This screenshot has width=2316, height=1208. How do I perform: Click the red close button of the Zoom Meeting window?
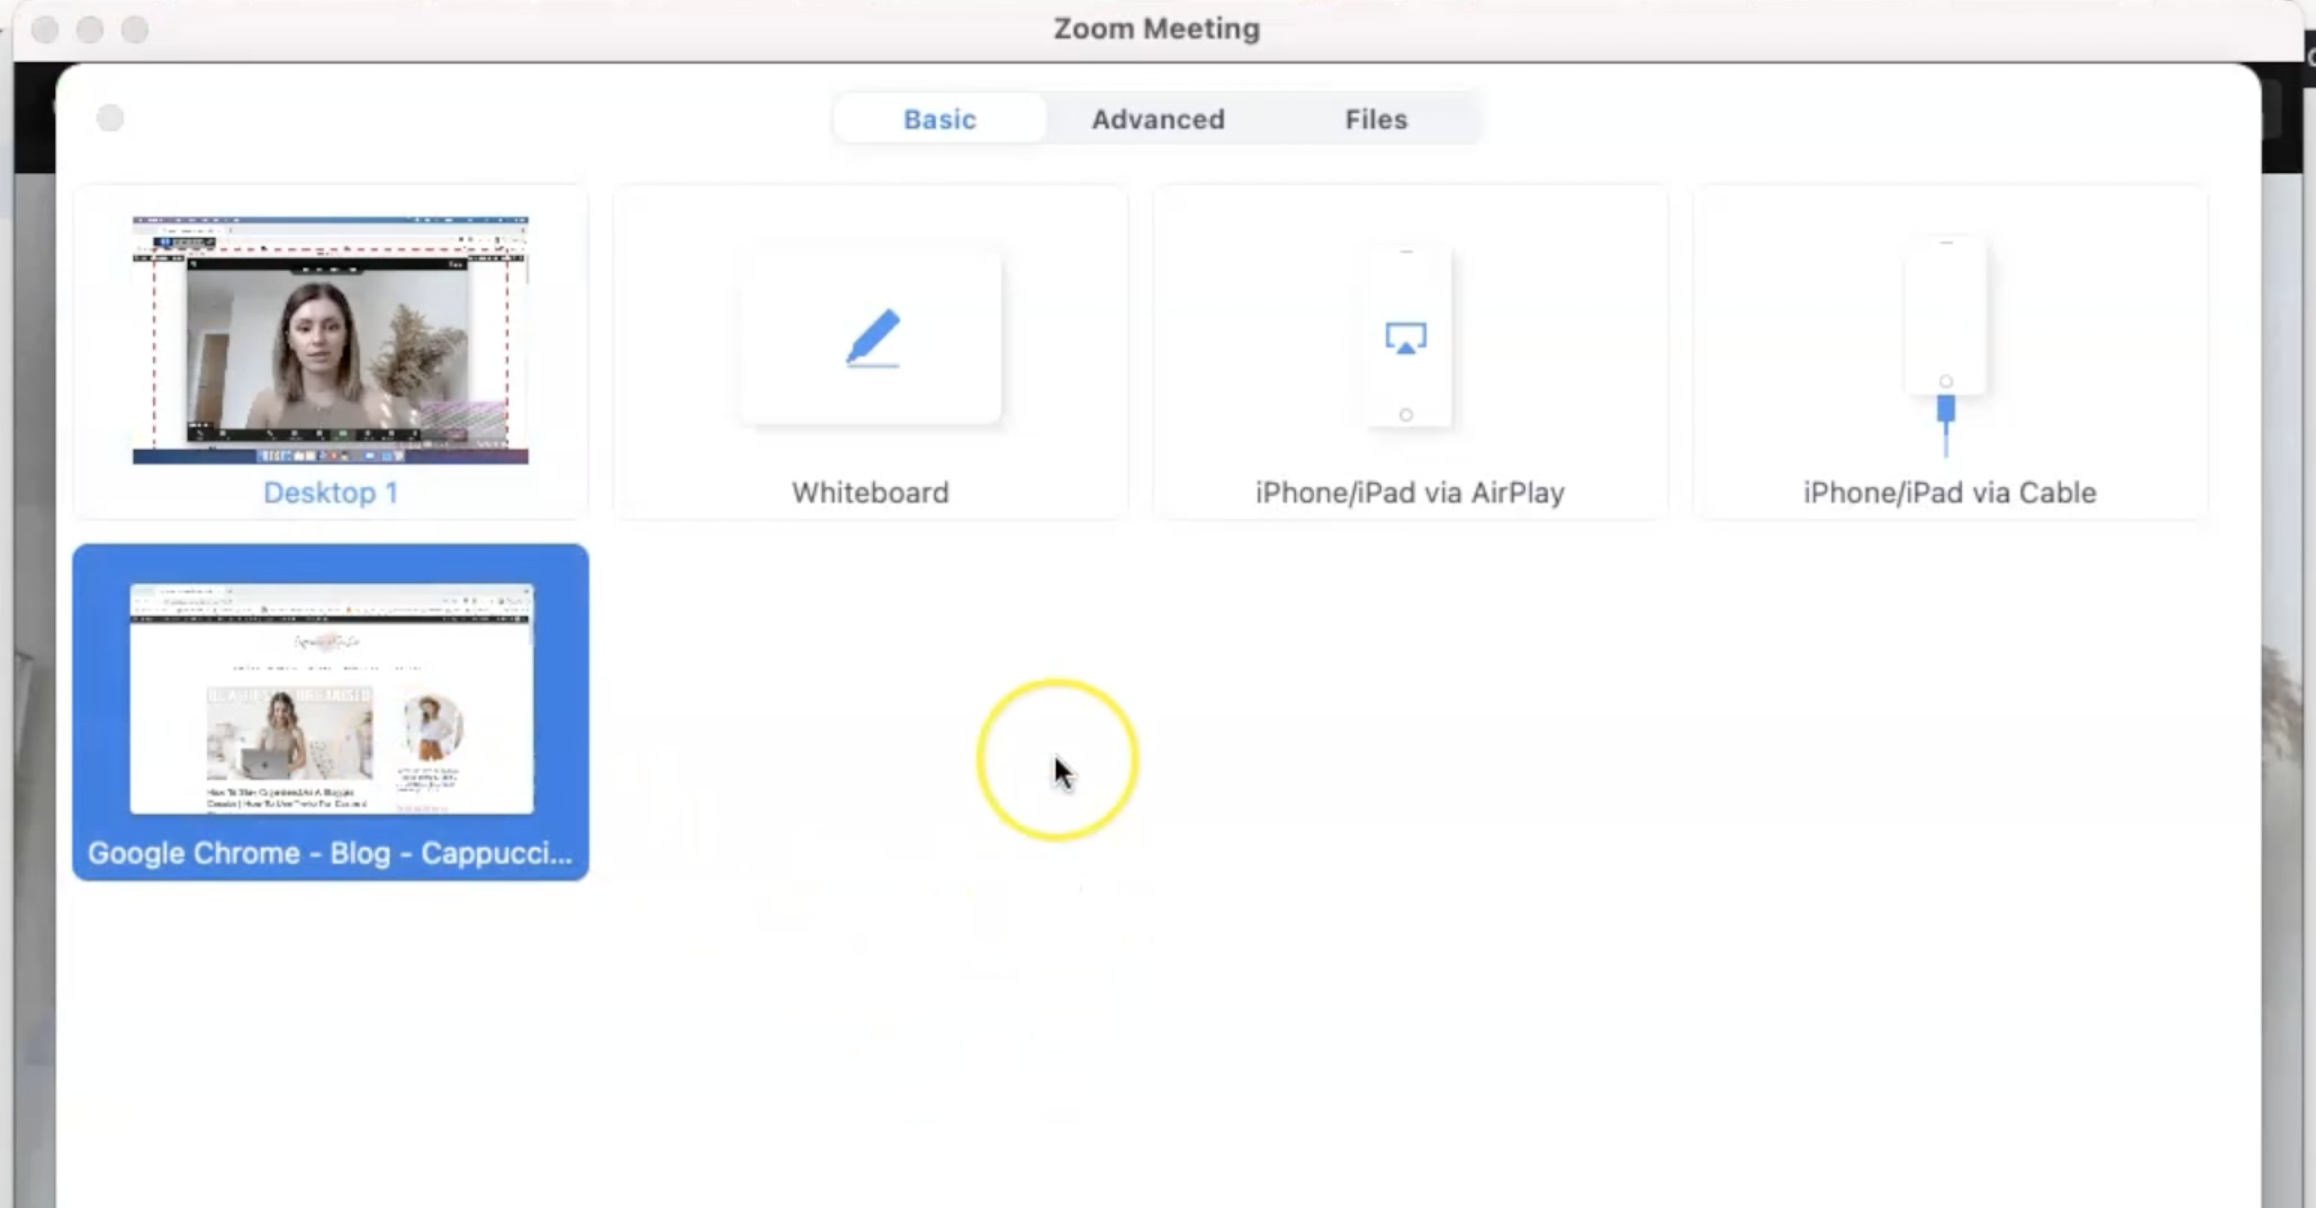pyautogui.click(x=45, y=30)
